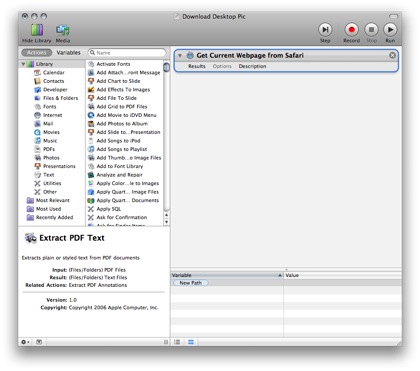Select the Apply SQL action
The width and height of the screenshot is (420, 371).
point(108,209)
